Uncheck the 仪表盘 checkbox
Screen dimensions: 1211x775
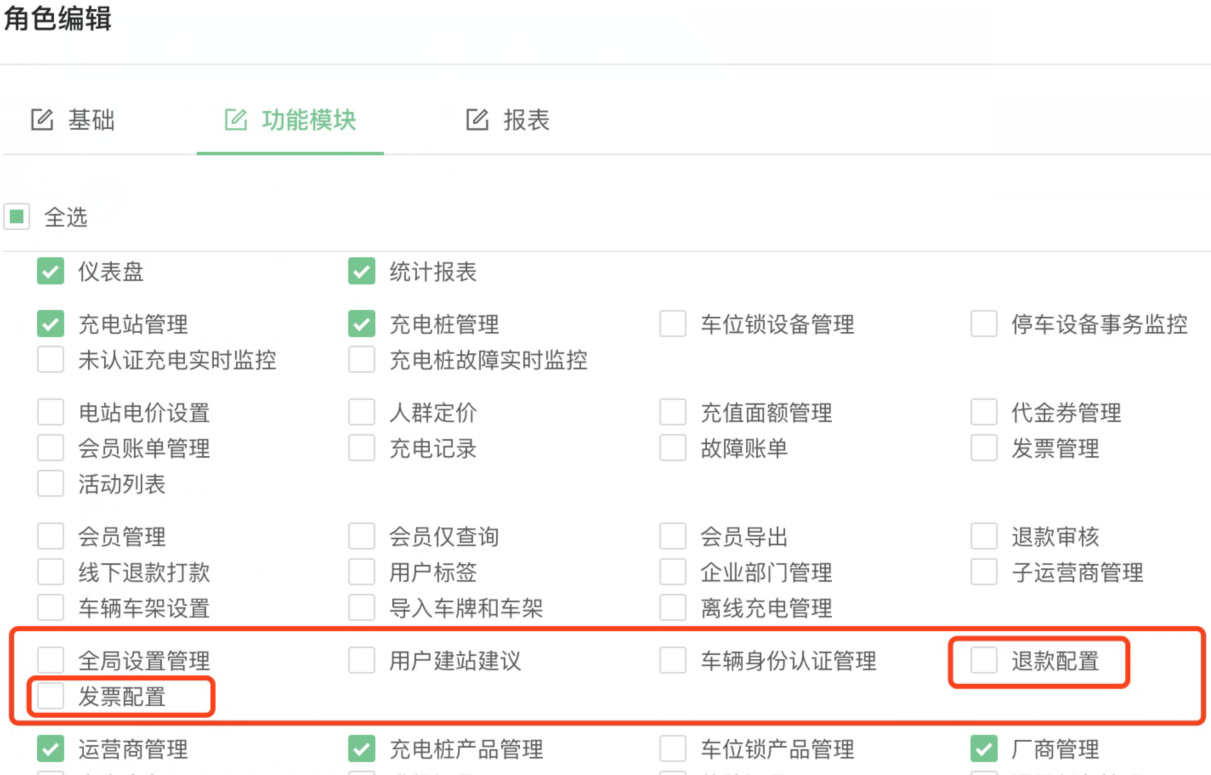coord(50,271)
